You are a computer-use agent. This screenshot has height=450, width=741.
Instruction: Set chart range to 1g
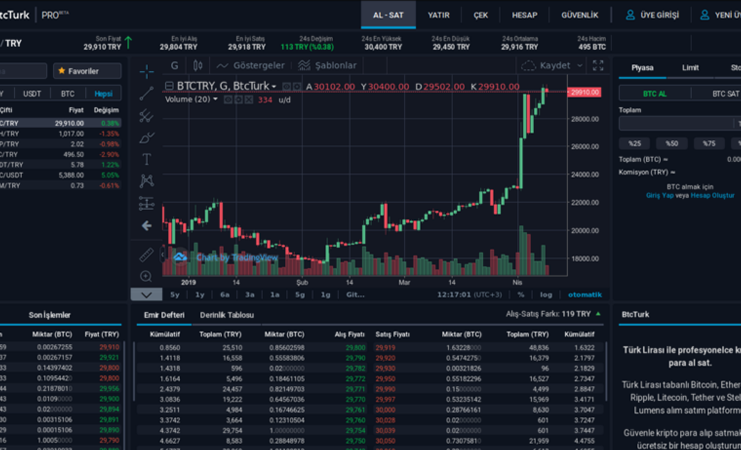(326, 294)
